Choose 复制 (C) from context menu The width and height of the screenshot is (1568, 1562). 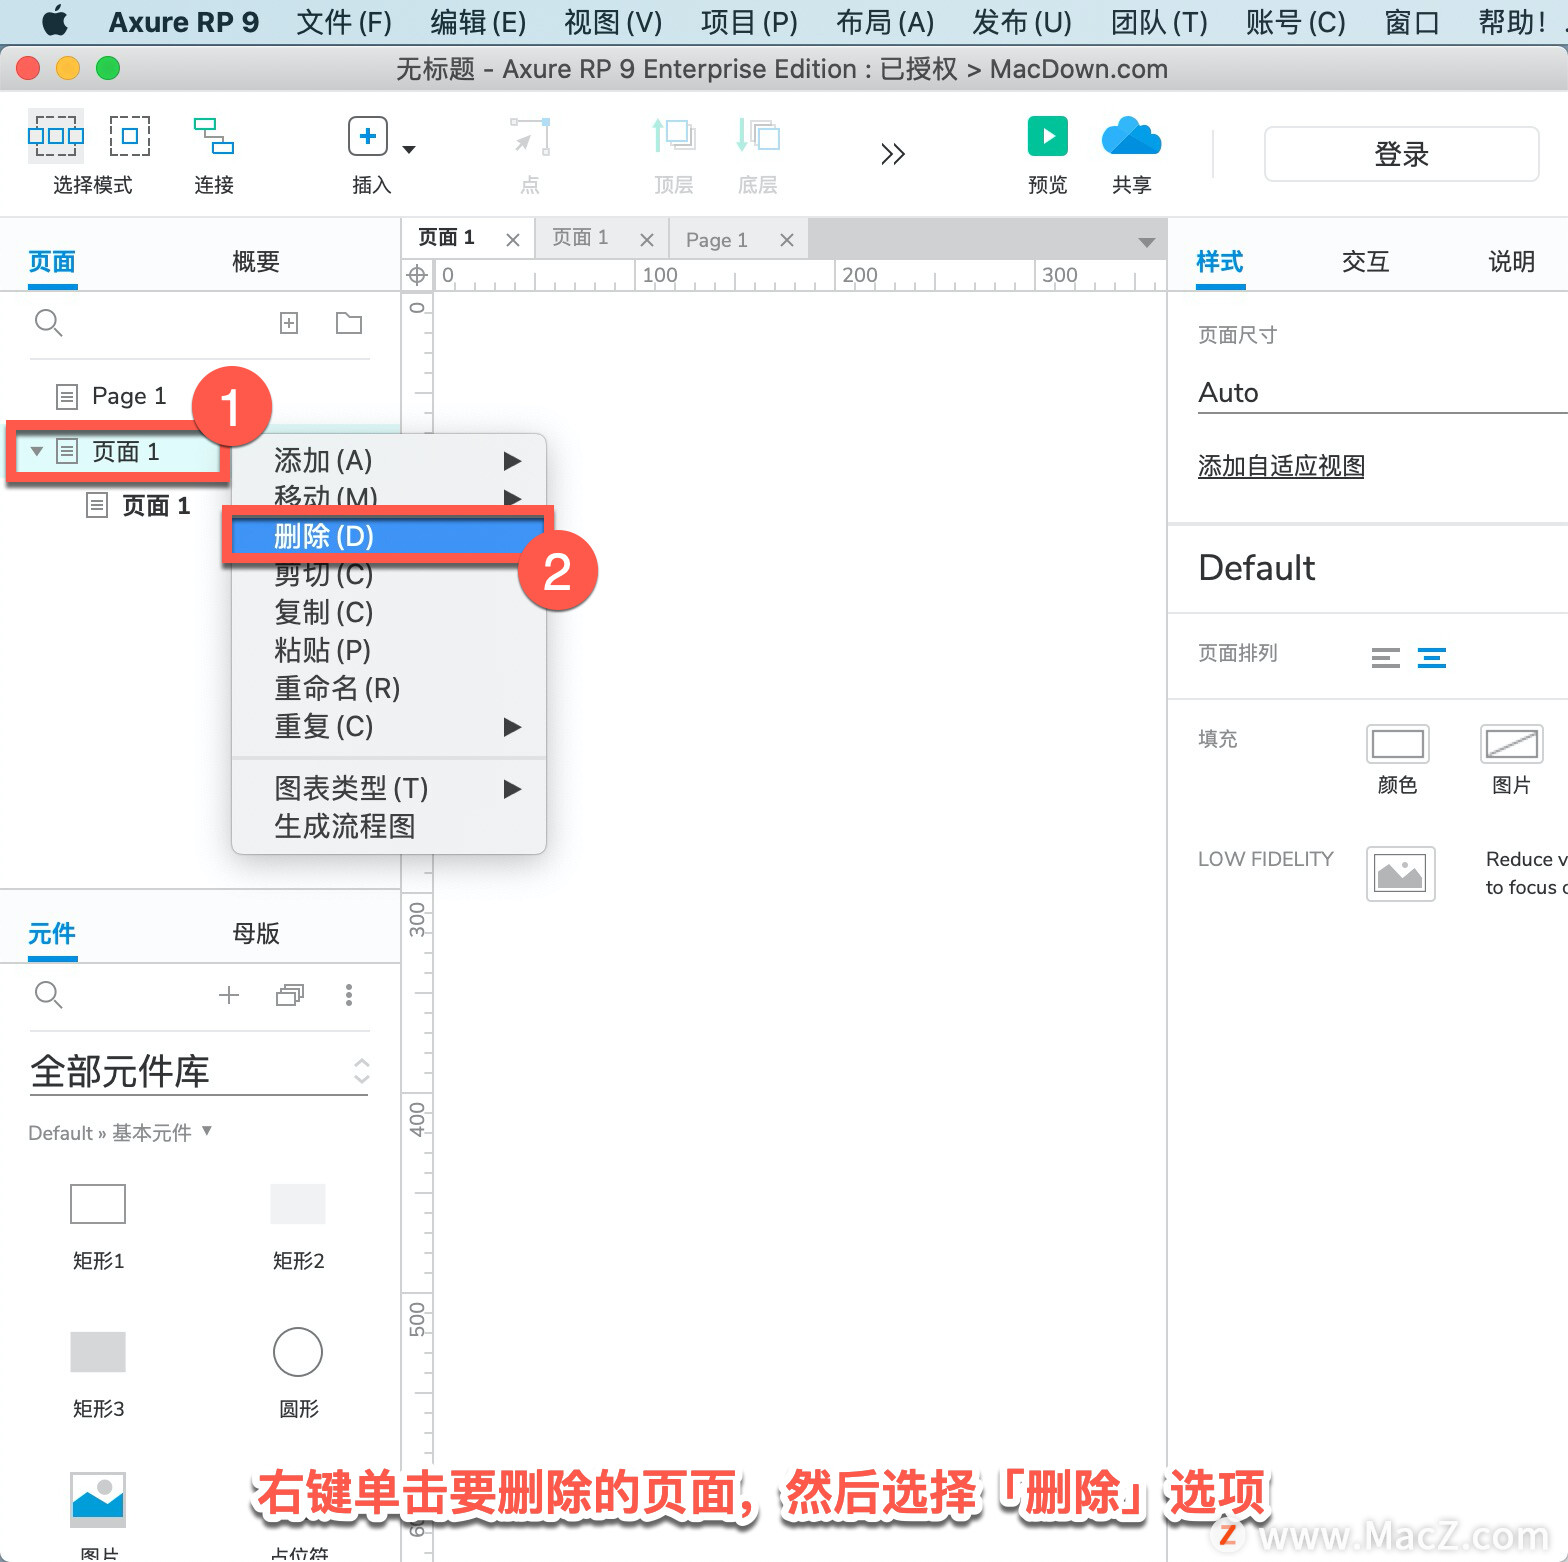point(389,612)
